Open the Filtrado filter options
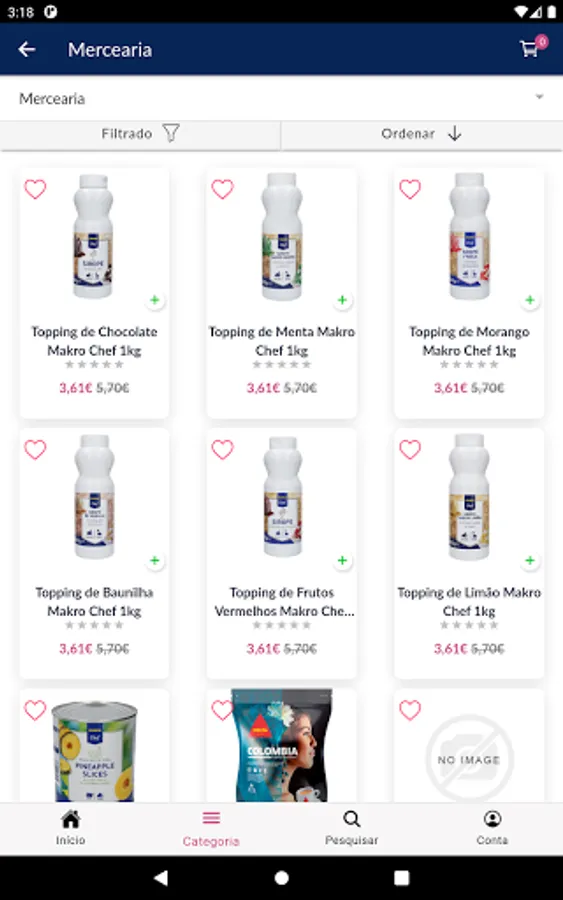The image size is (563, 900). [140, 134]
